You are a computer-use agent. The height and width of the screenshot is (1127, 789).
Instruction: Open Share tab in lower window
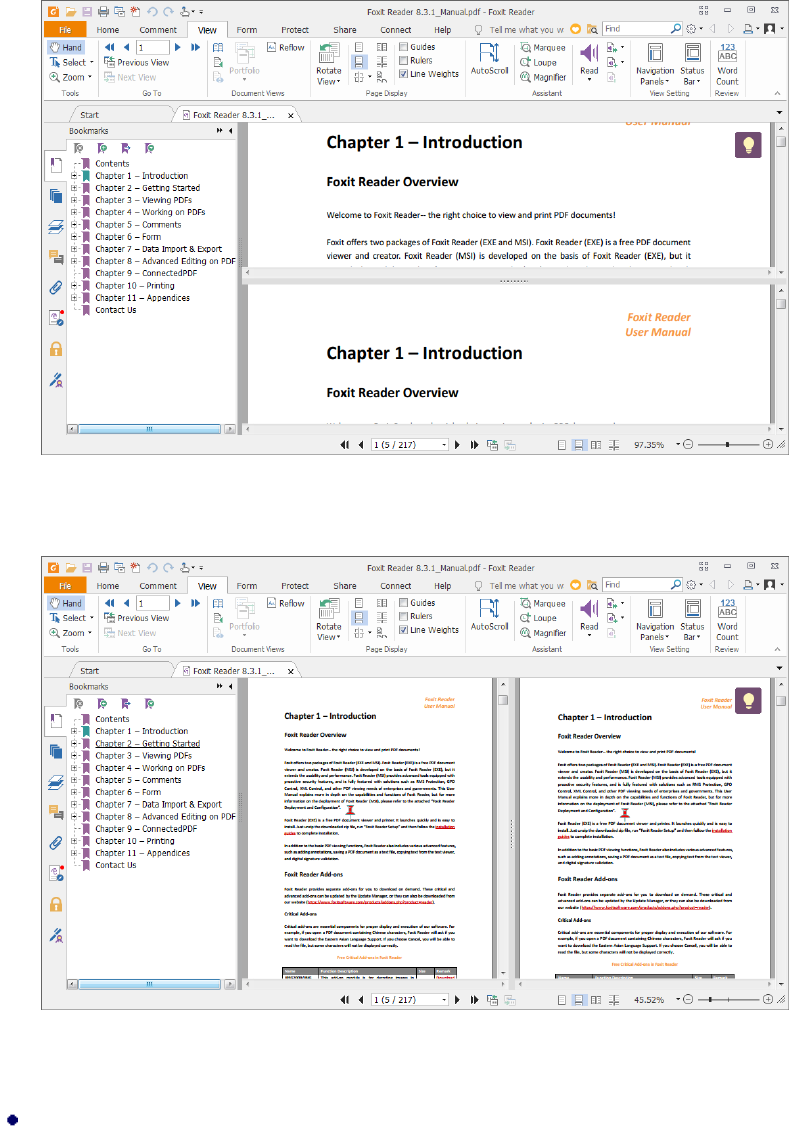[345, 586]
